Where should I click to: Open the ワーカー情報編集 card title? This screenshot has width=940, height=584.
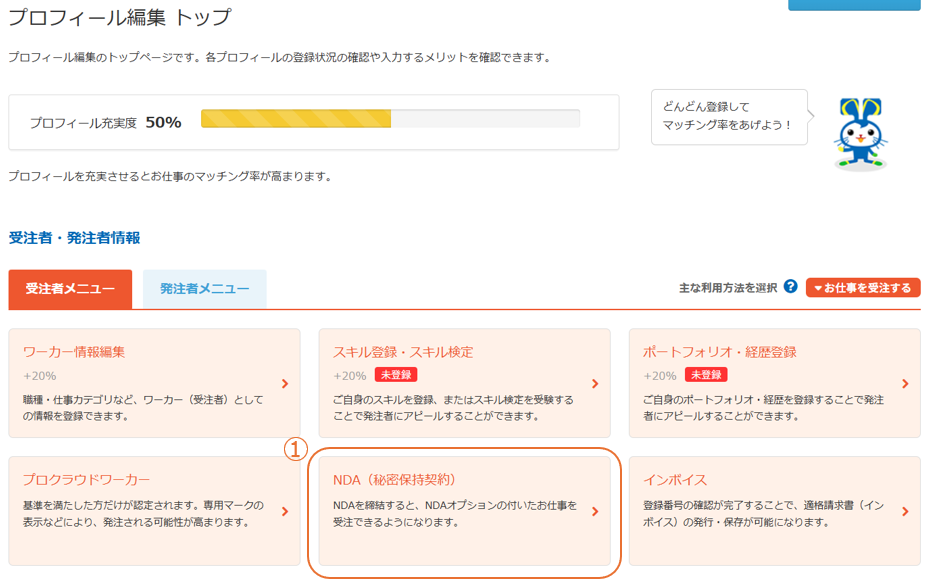[74, 352]
